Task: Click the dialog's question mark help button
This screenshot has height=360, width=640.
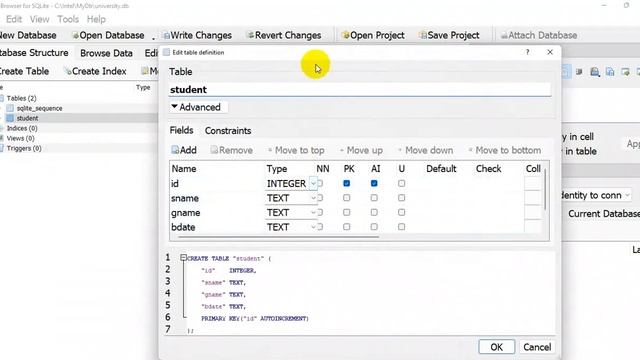Action: 528,52
